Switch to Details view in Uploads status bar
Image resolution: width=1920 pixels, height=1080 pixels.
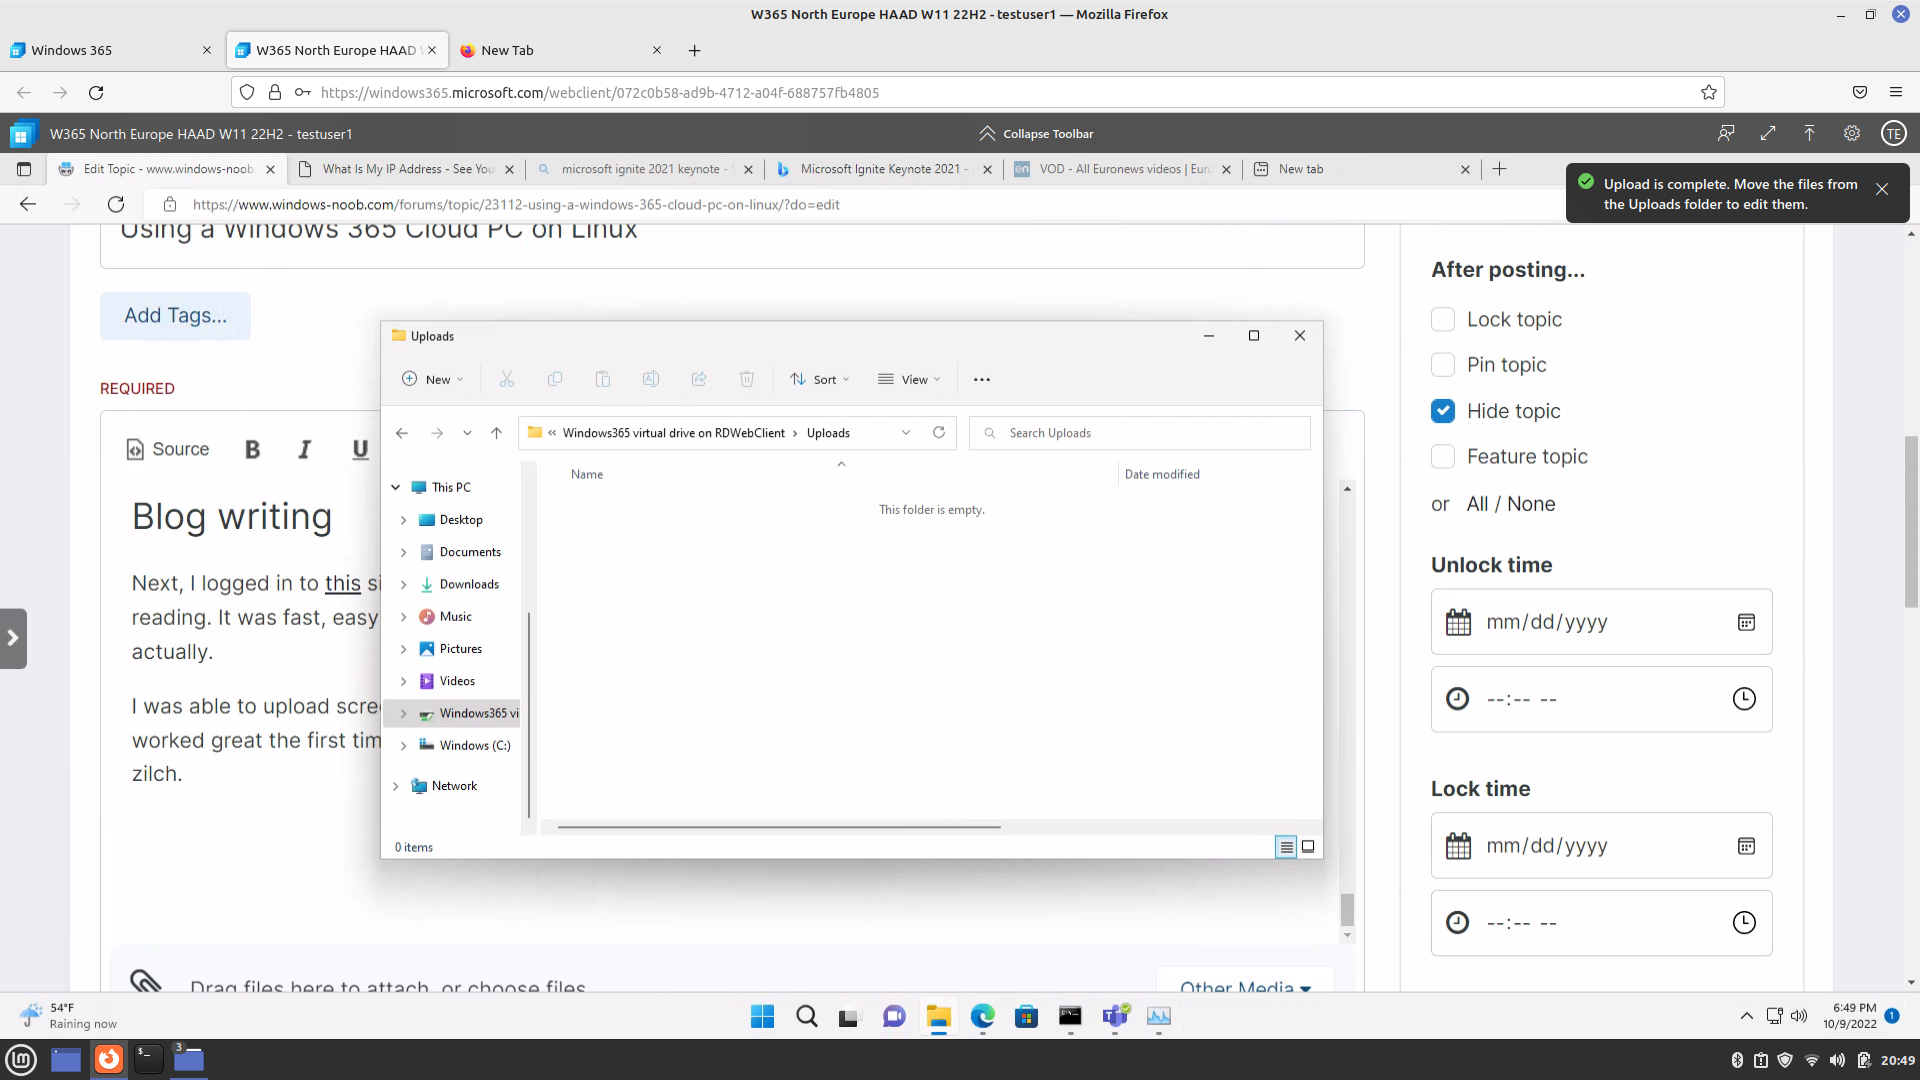(x=1286, y=847)
